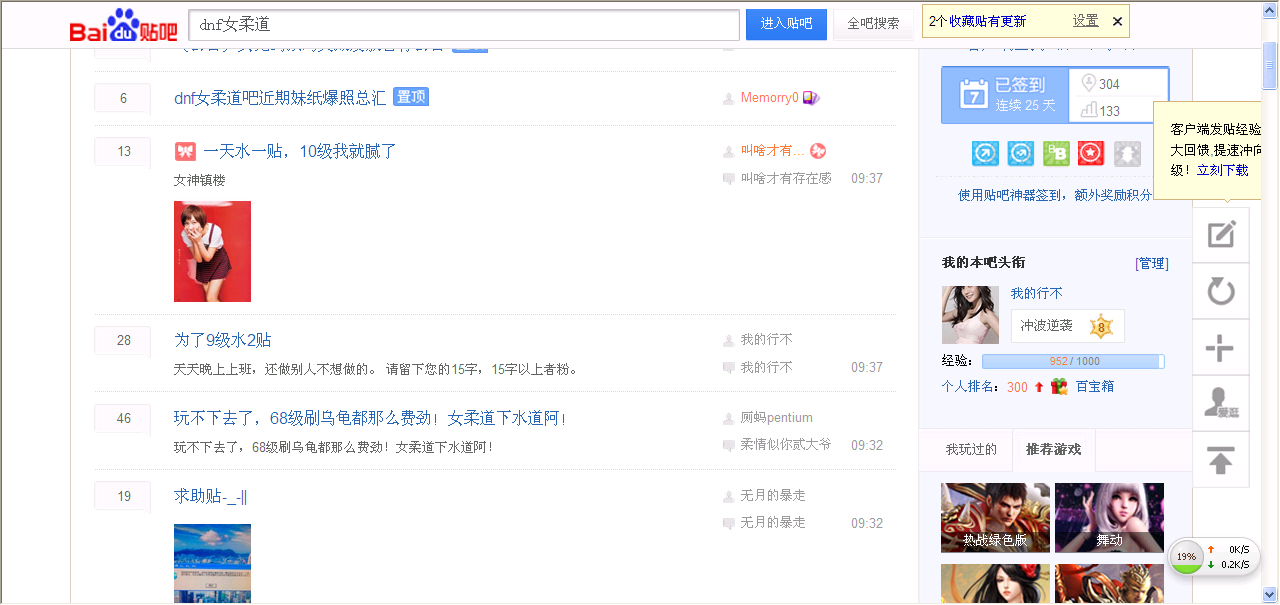Click the blue sky photo thumbnail in 求助贴
1280x605 pixels.
[x=212, y=564]
